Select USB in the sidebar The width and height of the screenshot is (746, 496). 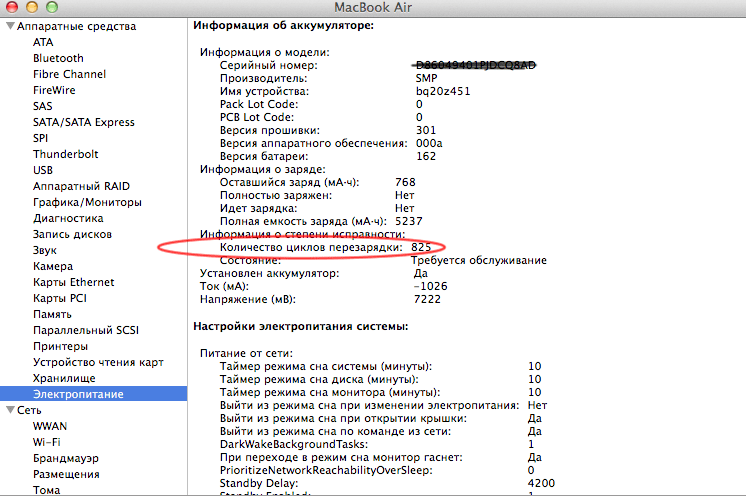tap(43, 170)
